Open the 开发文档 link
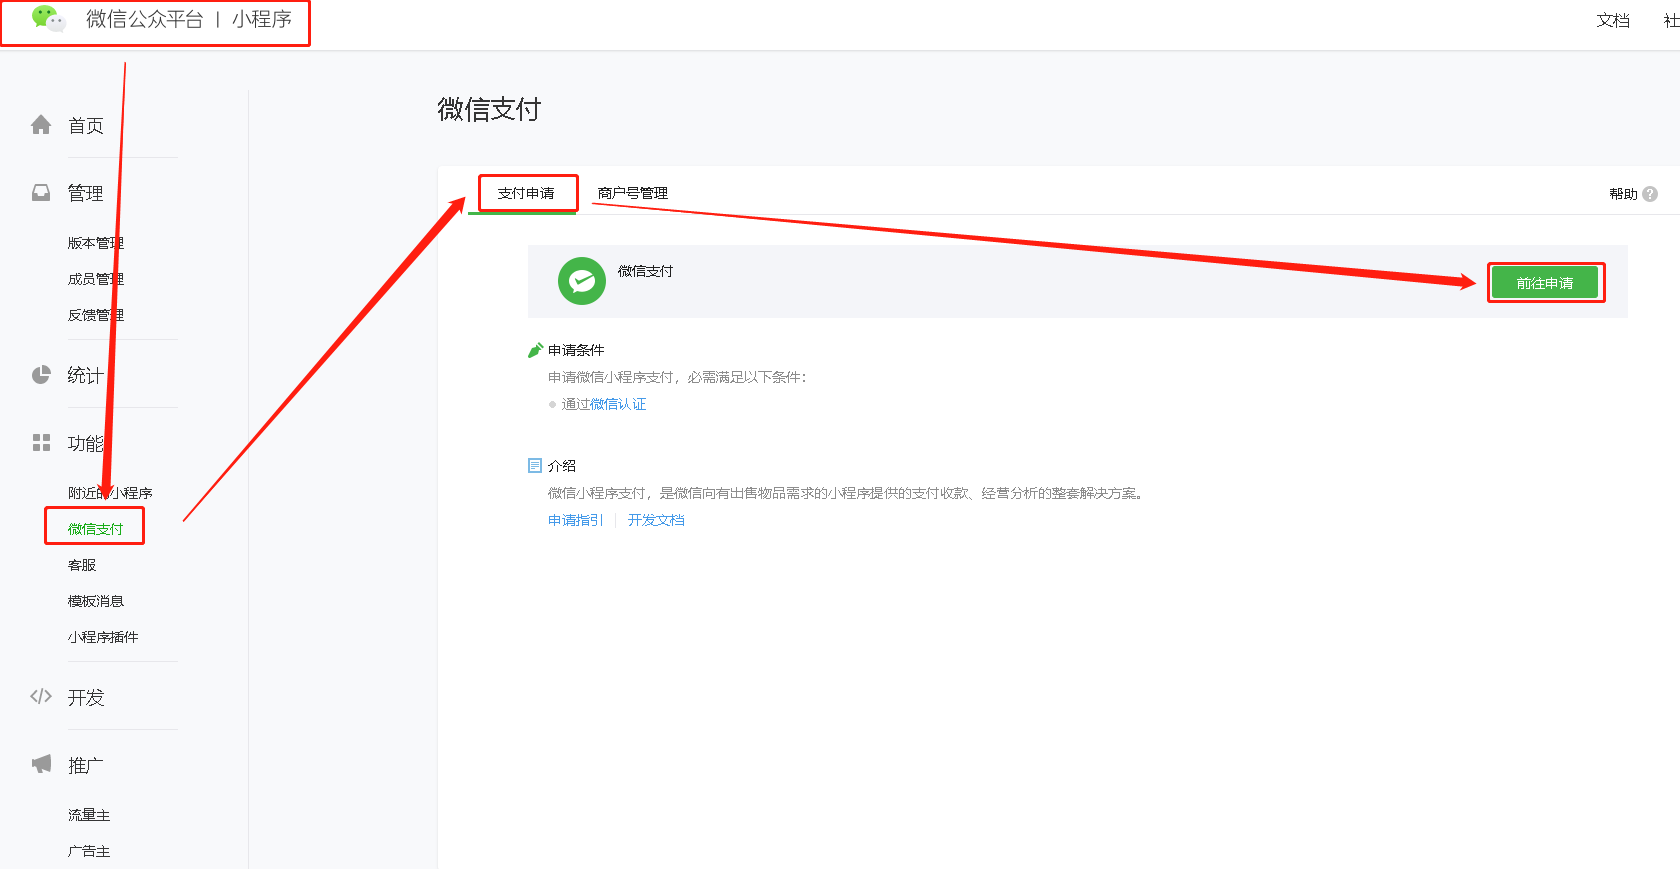Viewport: 1680px width, 869px height. click(x=656, y=520)
